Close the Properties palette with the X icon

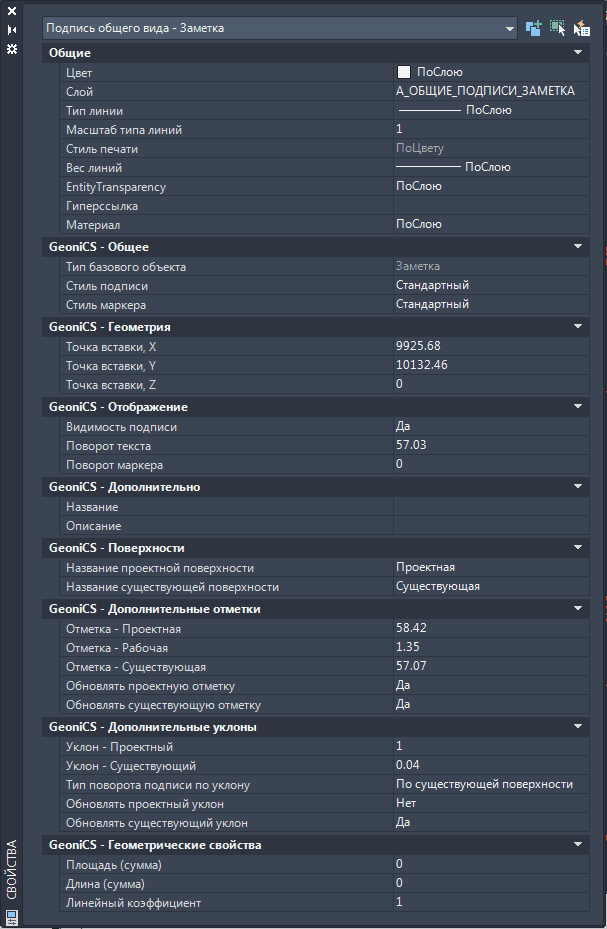[12, 11]
